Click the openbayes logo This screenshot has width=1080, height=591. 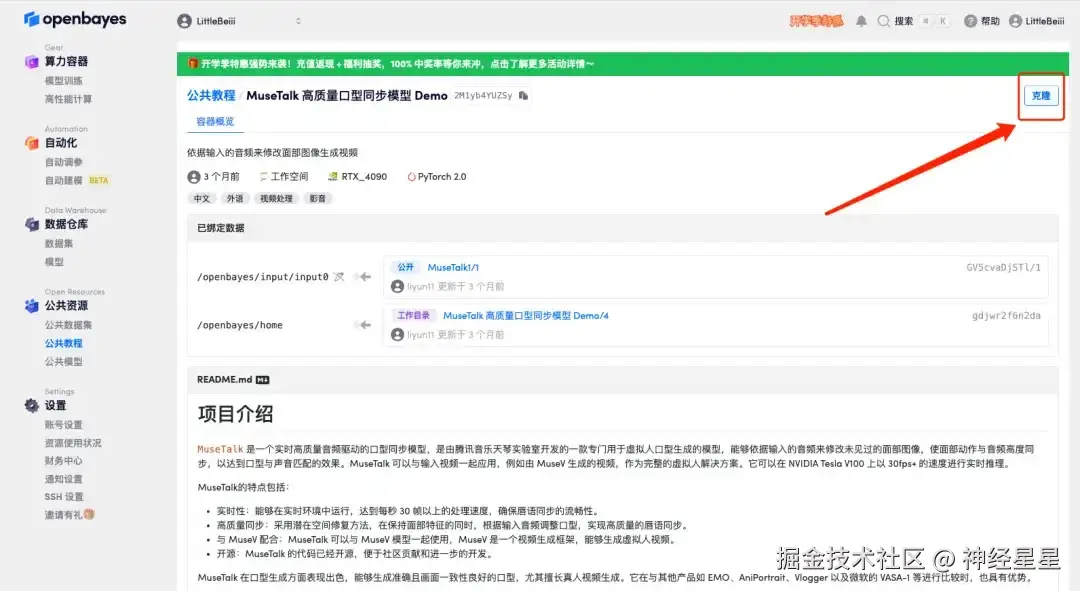74,19
